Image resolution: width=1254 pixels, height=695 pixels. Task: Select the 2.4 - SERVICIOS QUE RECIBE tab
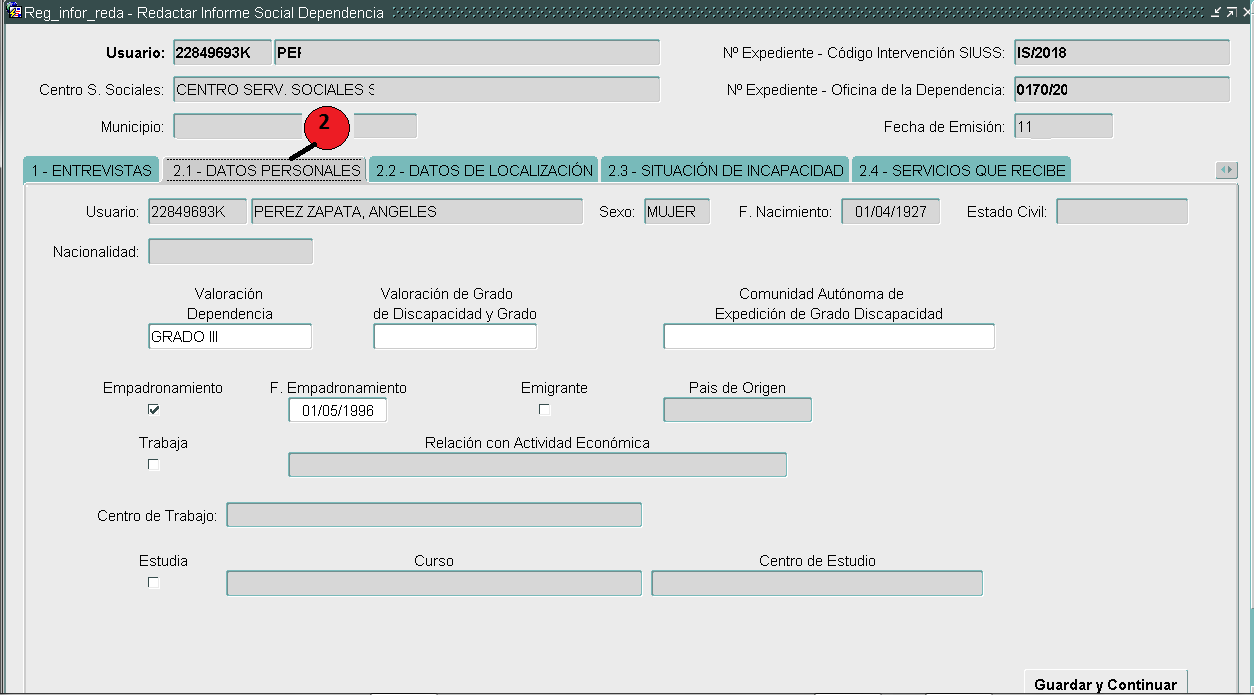tap(961, 171)
